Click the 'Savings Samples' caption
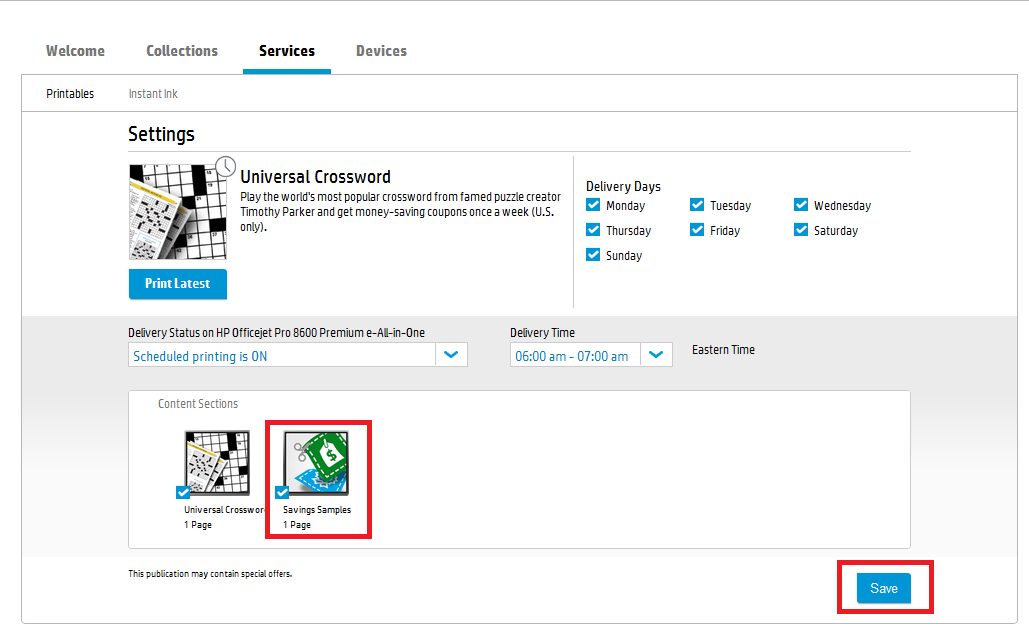 point(317,510)
